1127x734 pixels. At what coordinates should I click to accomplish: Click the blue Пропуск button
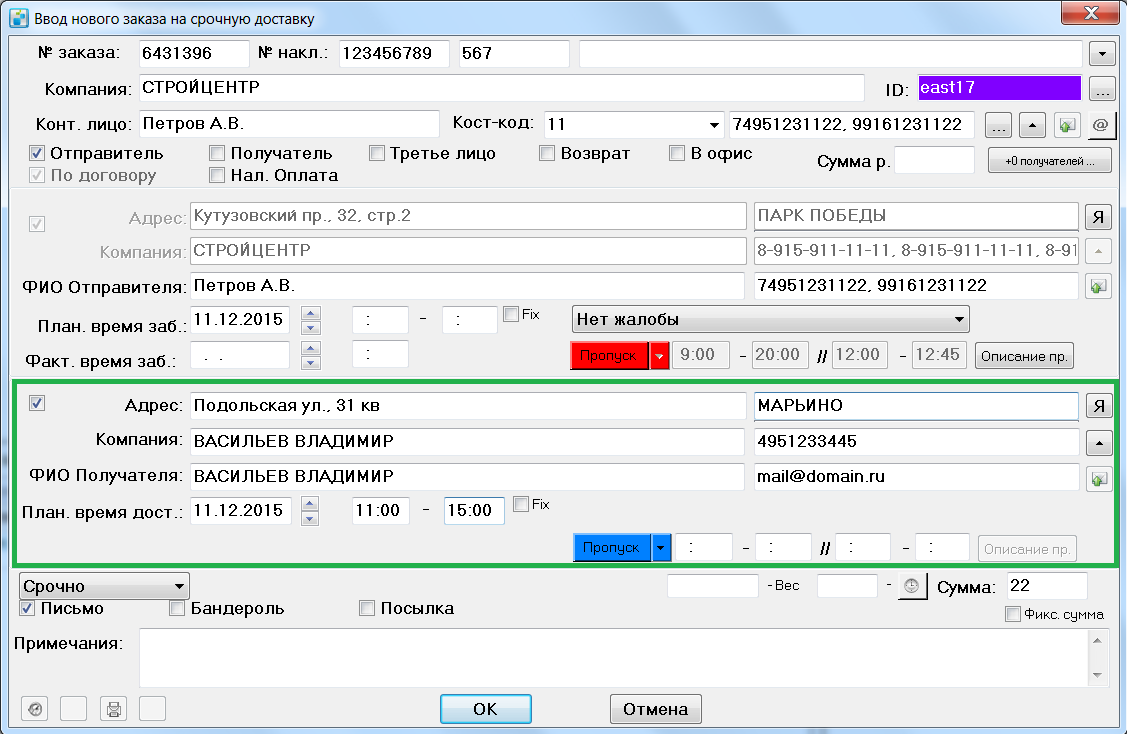[x=612, y=548]
